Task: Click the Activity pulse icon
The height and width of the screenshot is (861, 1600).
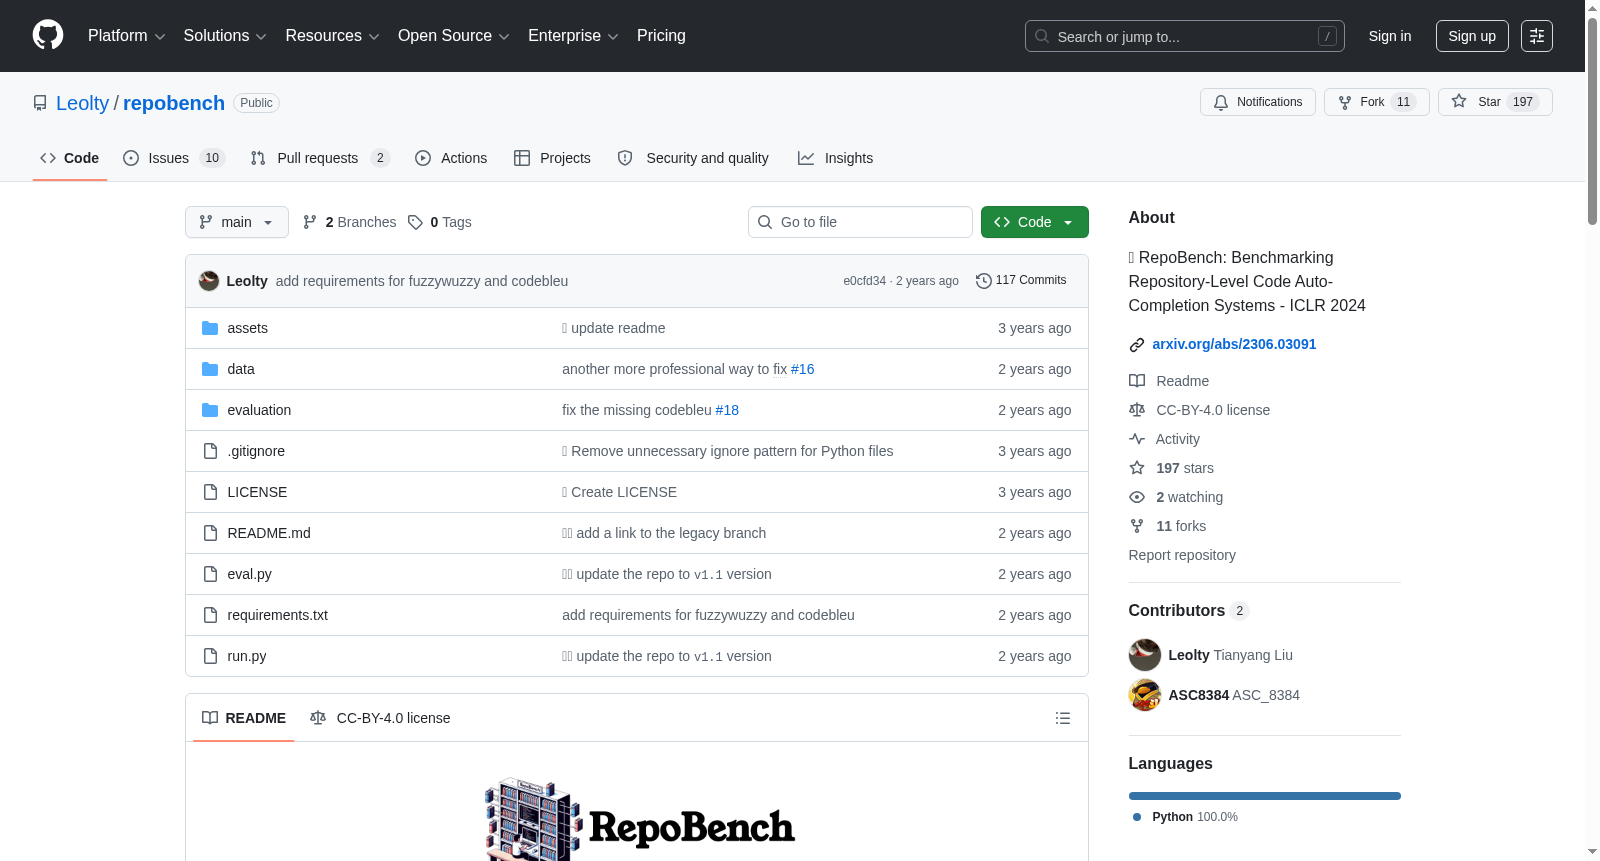Action: [x=1137, y=439]
